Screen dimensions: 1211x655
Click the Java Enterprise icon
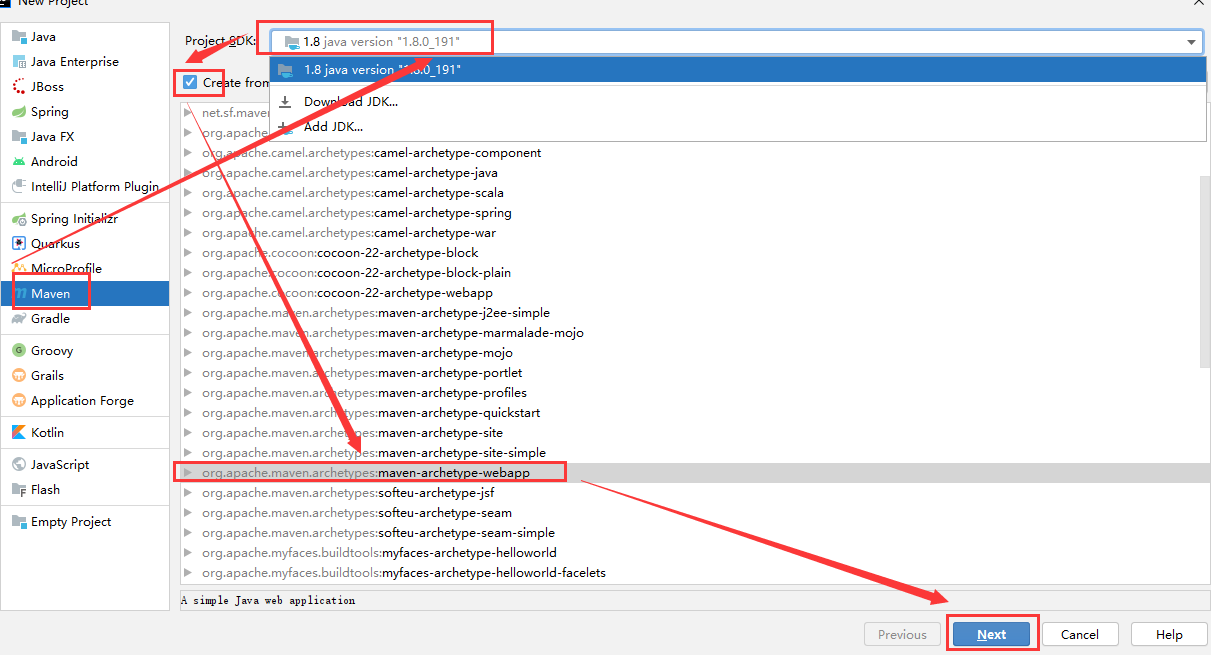(19, 62)
